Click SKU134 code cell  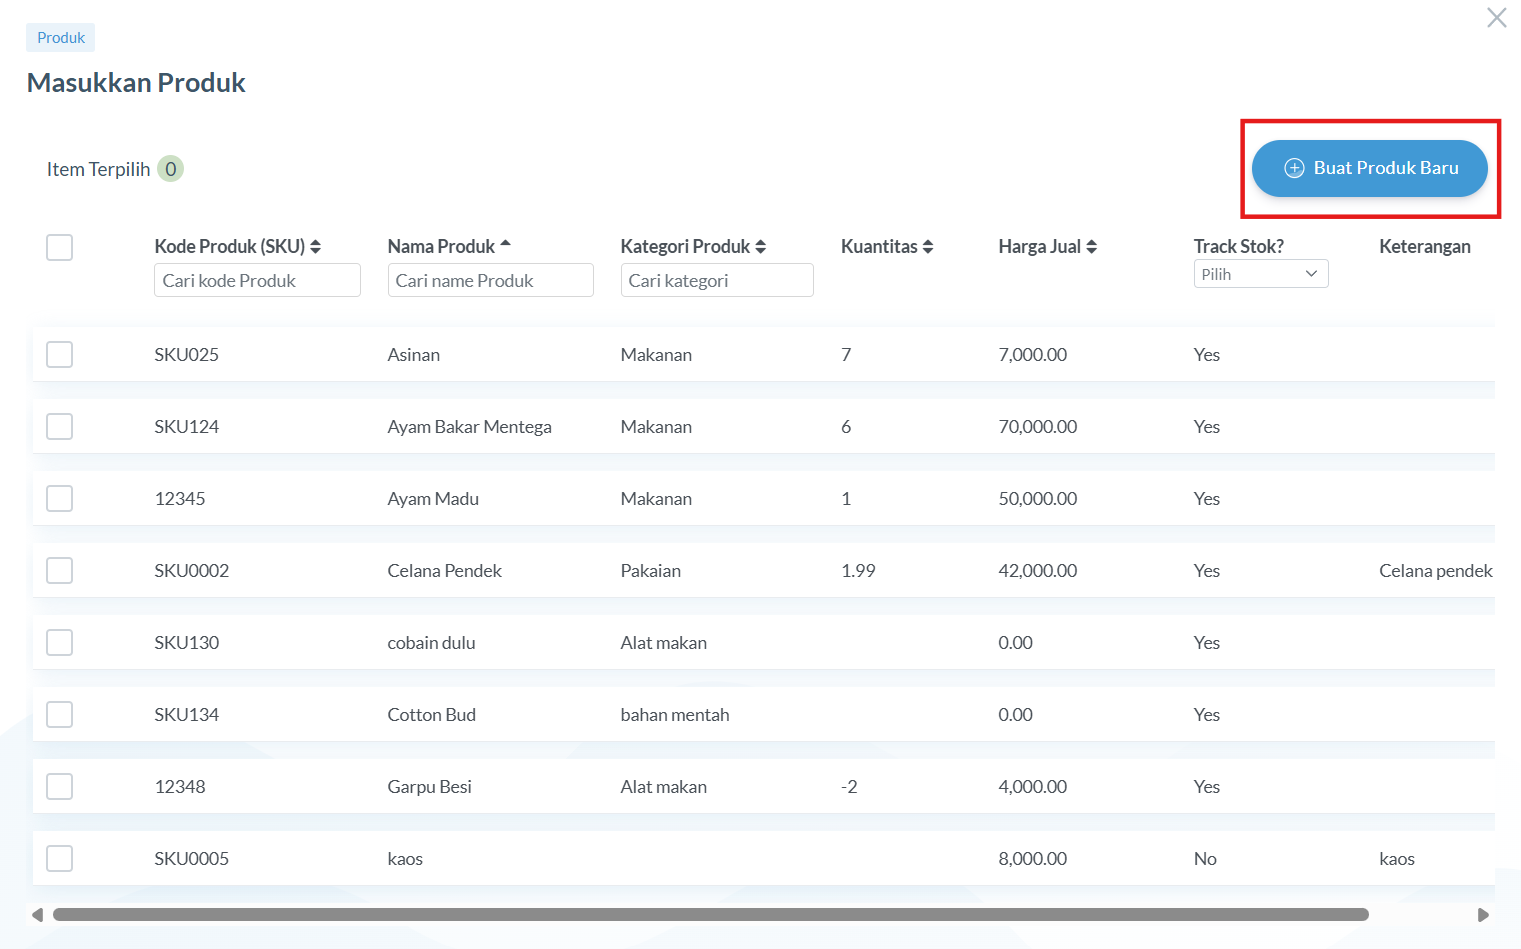click(187, 715)
